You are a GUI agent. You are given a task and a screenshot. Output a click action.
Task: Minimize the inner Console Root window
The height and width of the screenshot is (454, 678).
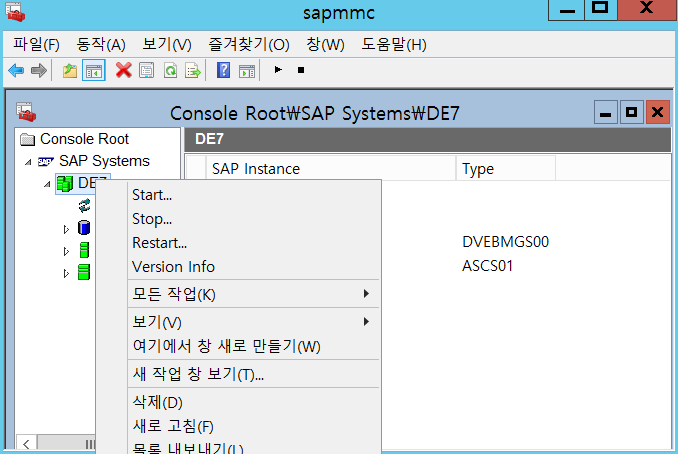(x=605, y=112)
